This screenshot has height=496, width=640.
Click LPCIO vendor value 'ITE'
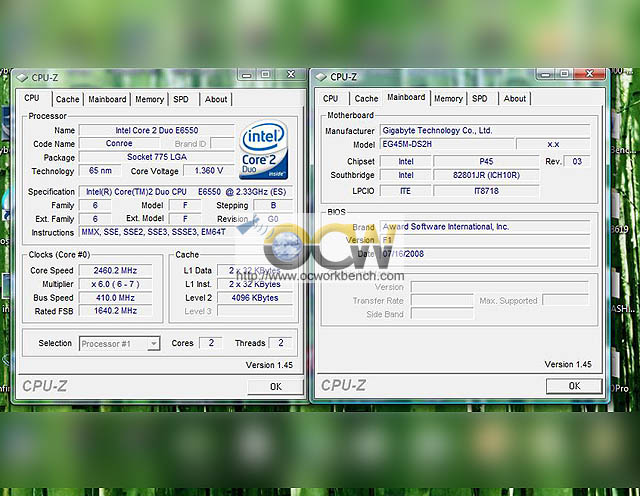[405, 191]
